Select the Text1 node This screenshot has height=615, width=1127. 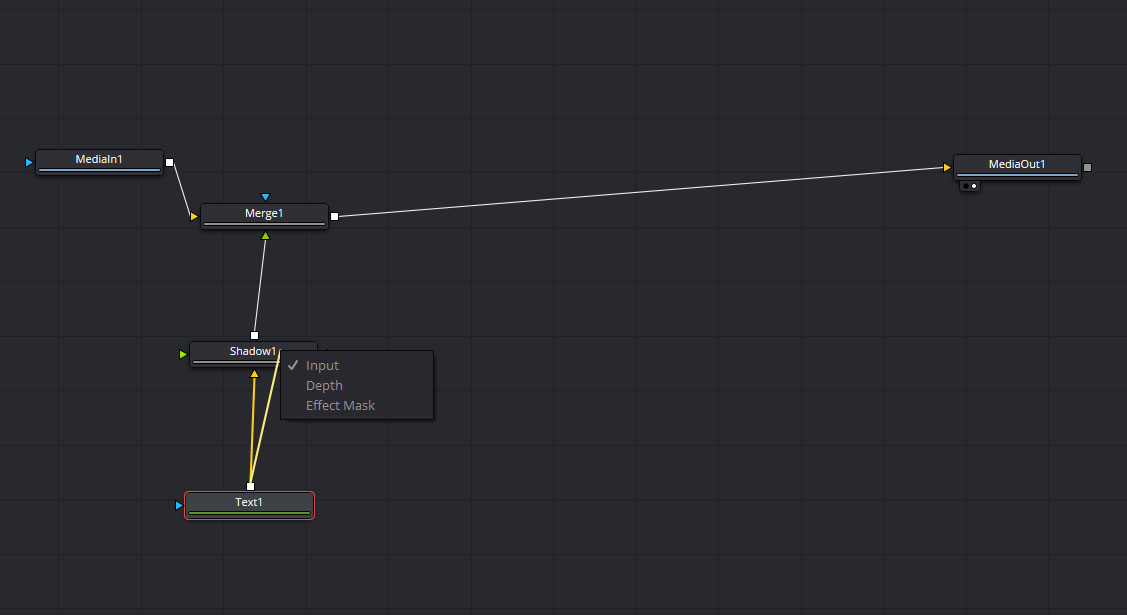249,505
